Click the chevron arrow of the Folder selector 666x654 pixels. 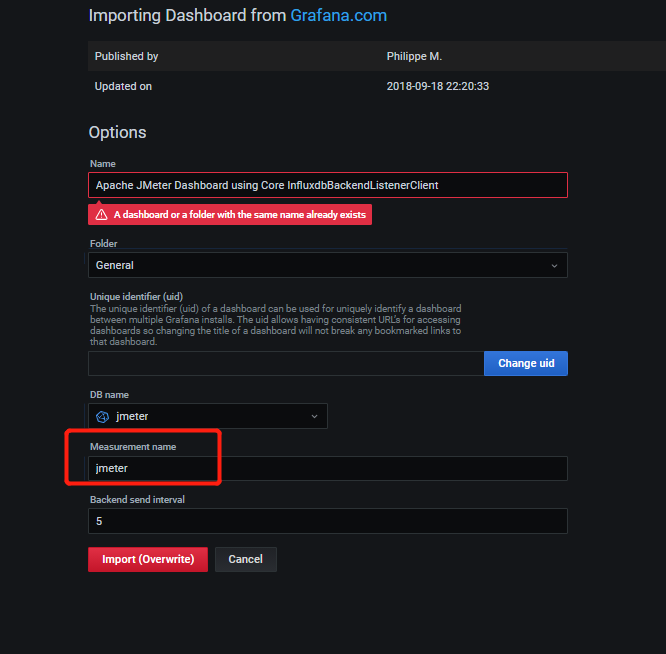(554, 265)
